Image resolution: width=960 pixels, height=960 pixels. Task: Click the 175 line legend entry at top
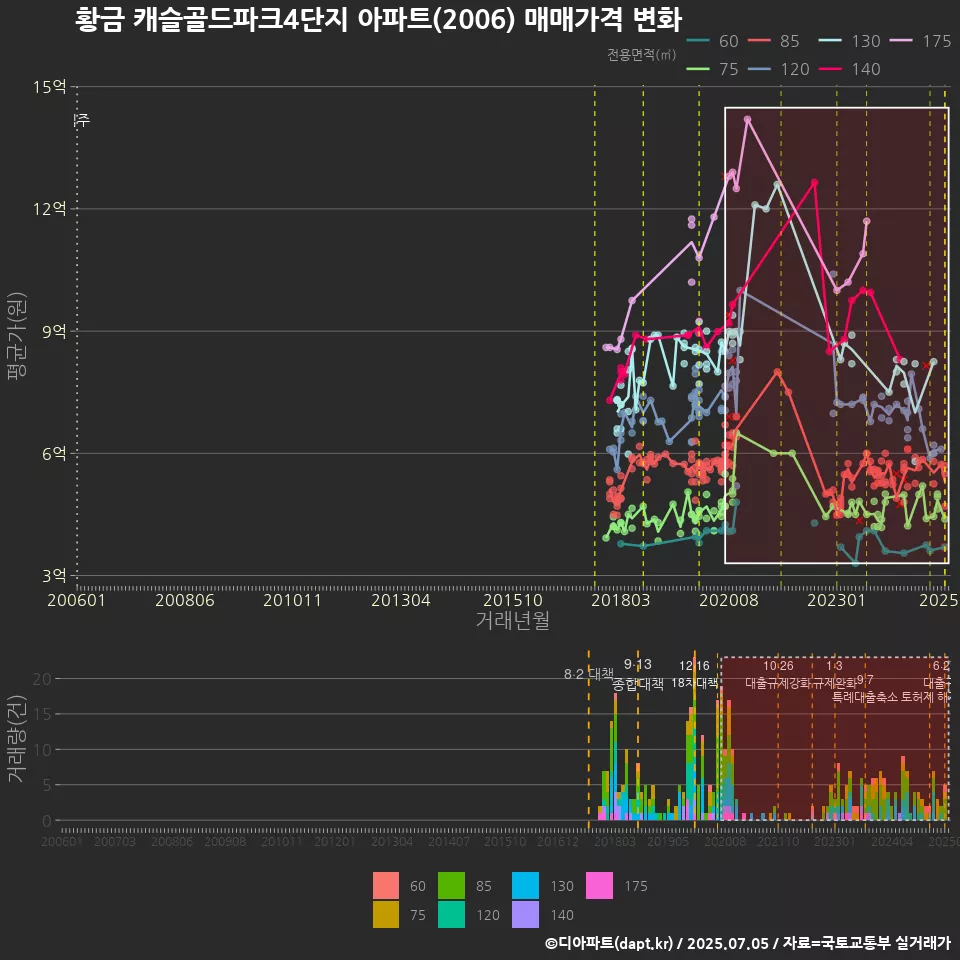pos(921,41)
